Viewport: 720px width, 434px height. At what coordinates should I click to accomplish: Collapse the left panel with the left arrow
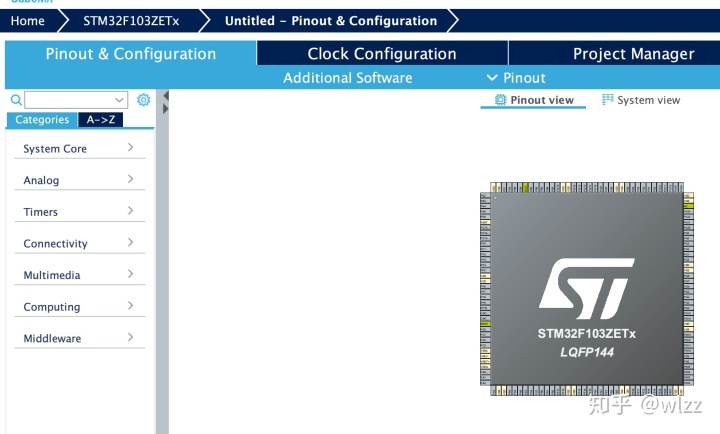pos(166,96)
